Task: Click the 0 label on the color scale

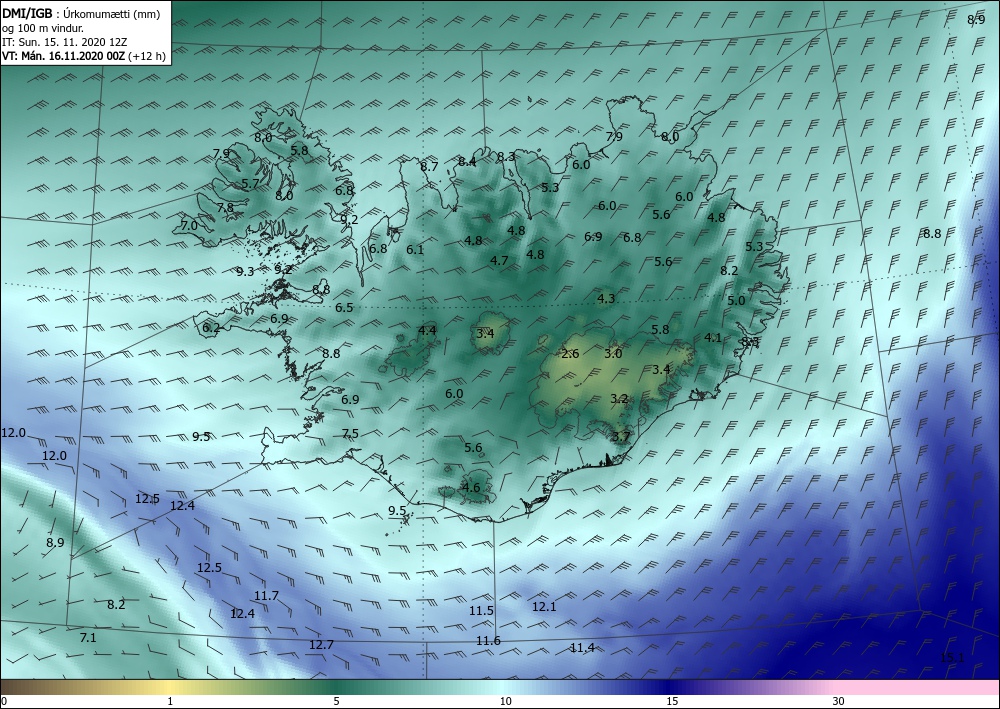Action: pos(4,702)
